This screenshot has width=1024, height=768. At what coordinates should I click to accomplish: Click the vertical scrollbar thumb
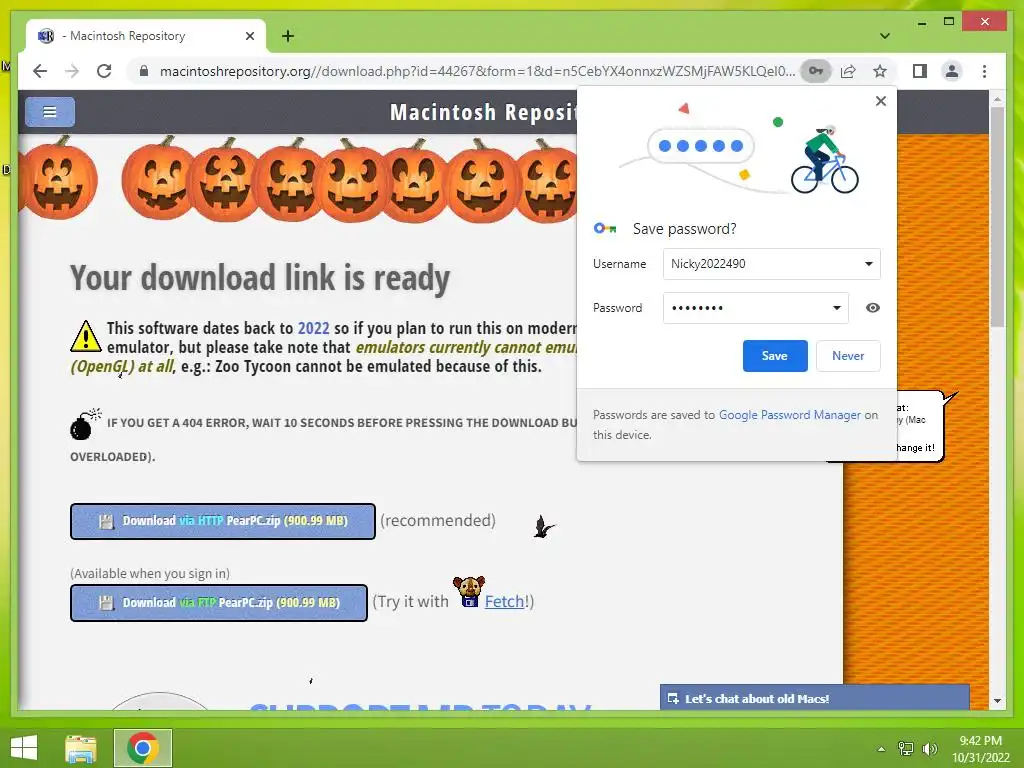pos(997,217)
